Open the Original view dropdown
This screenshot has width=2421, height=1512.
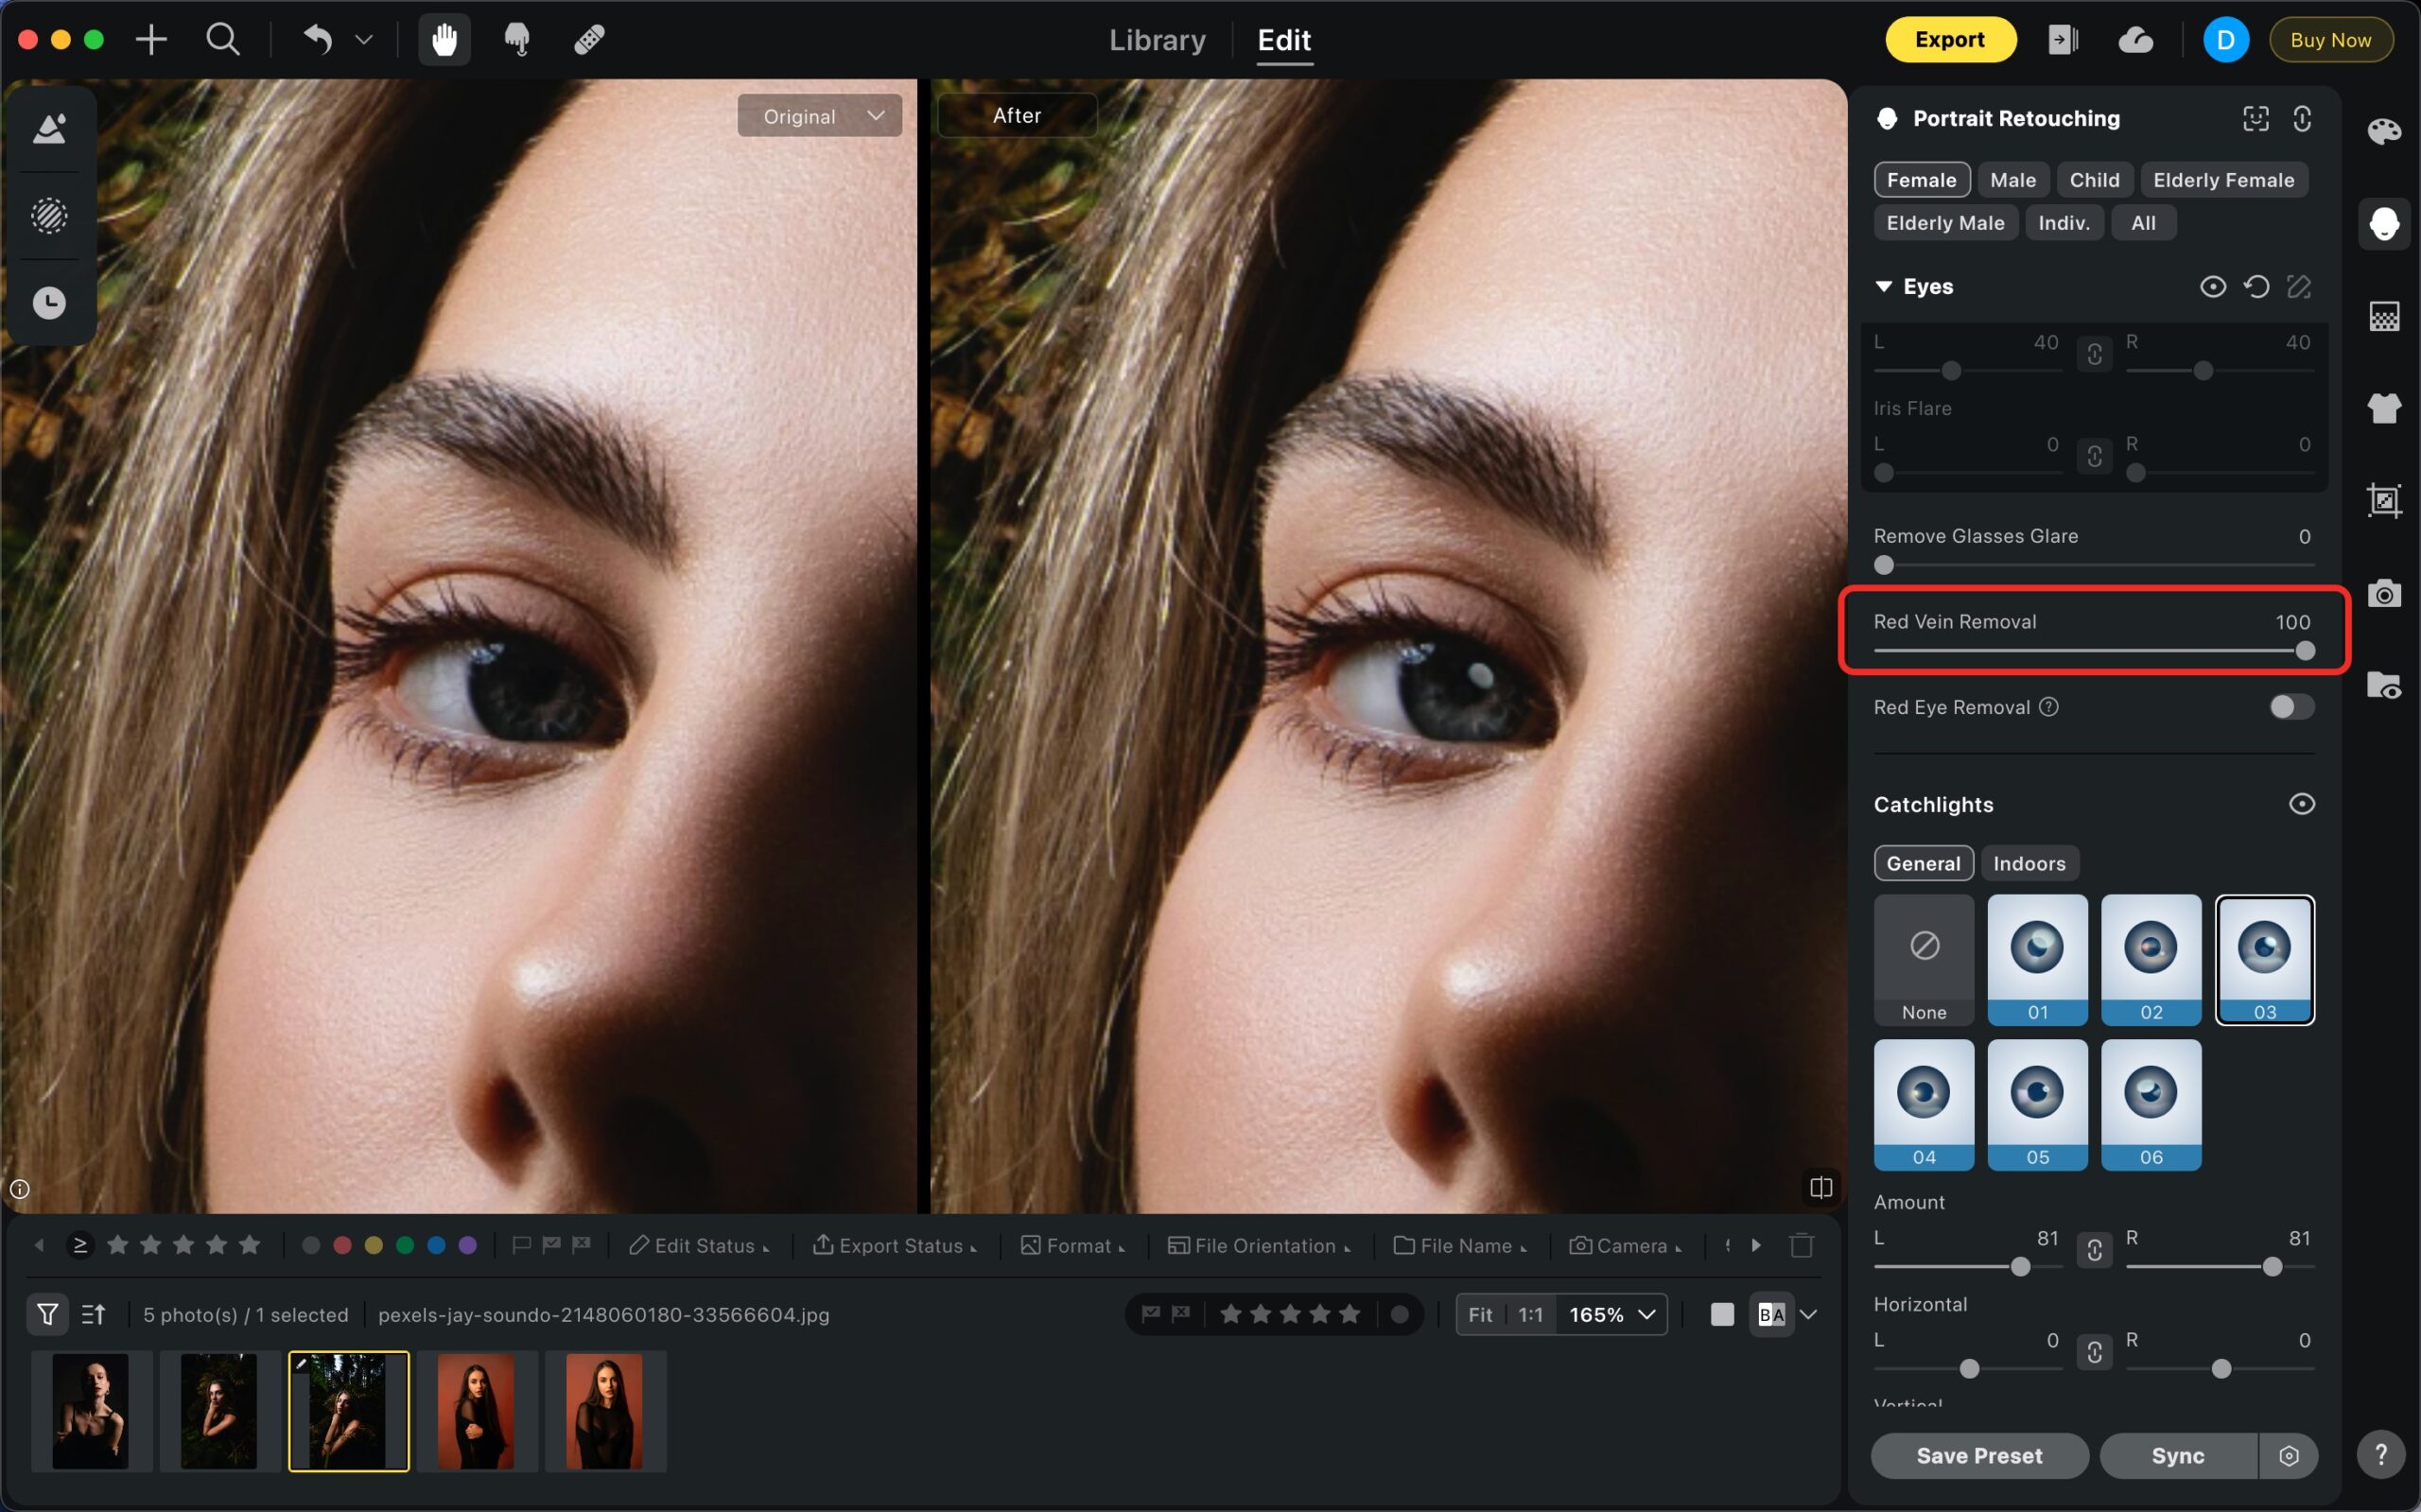coord(819,116)
